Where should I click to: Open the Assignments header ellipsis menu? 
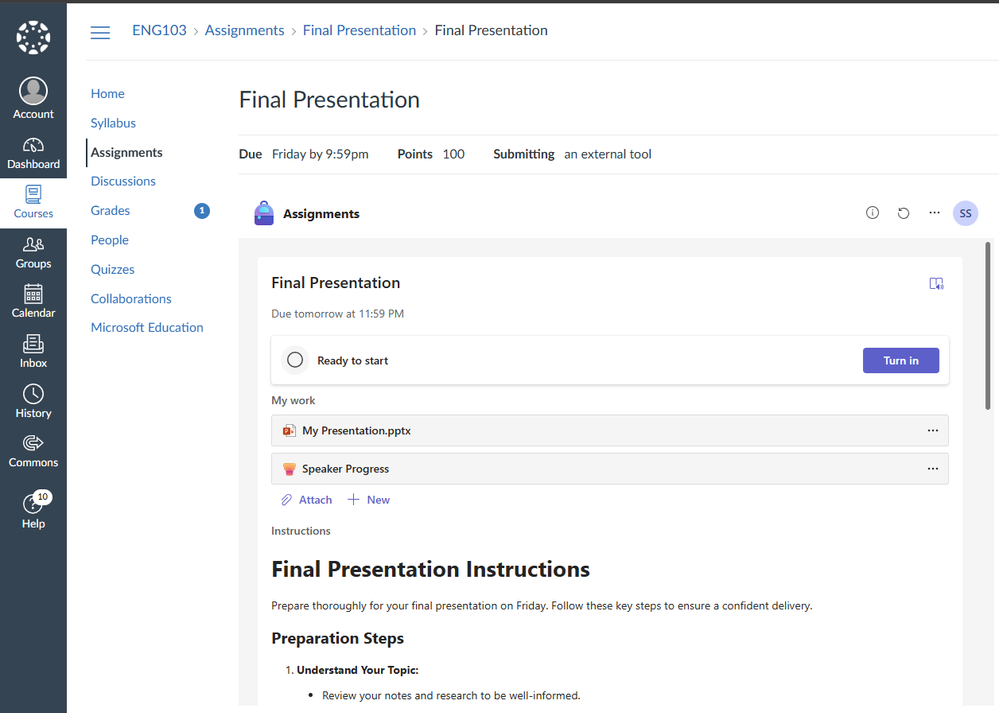coord(934,213)
